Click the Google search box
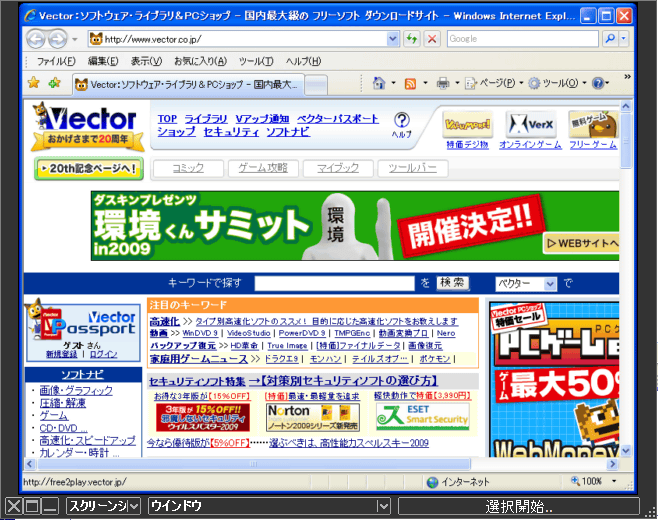Screen dimensions: 658x520 (522, 39)
